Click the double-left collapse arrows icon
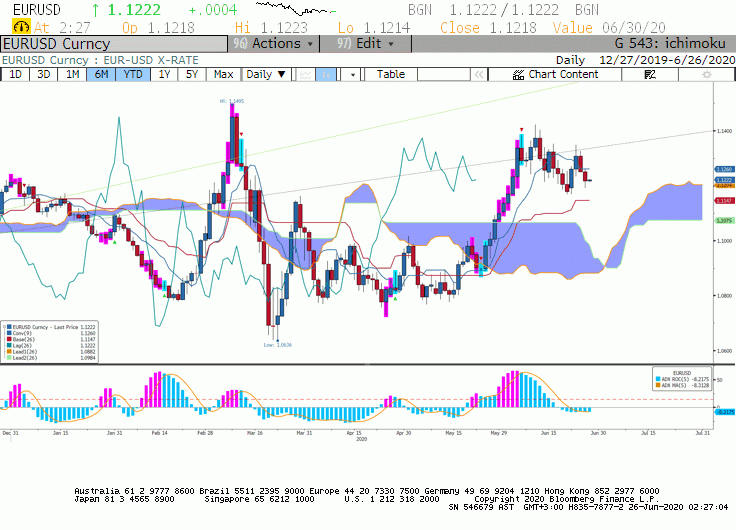This screenshot has height=530, width=736. [x=479, y=75]
